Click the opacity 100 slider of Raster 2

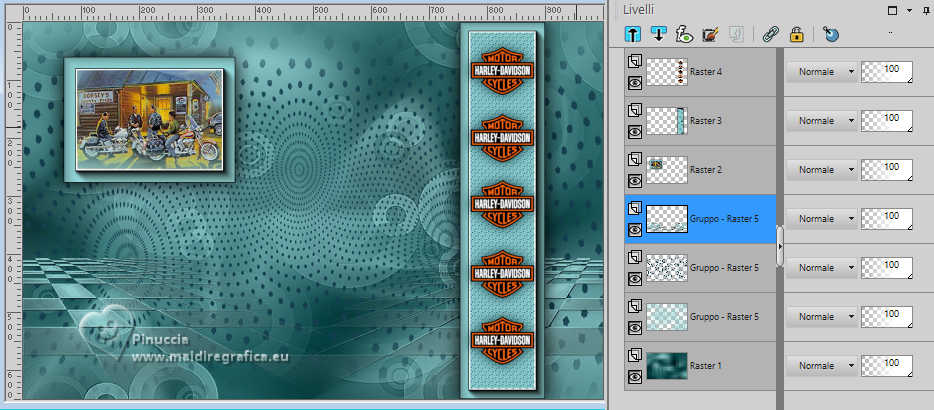pyautogui.click(x=887, y=170)
